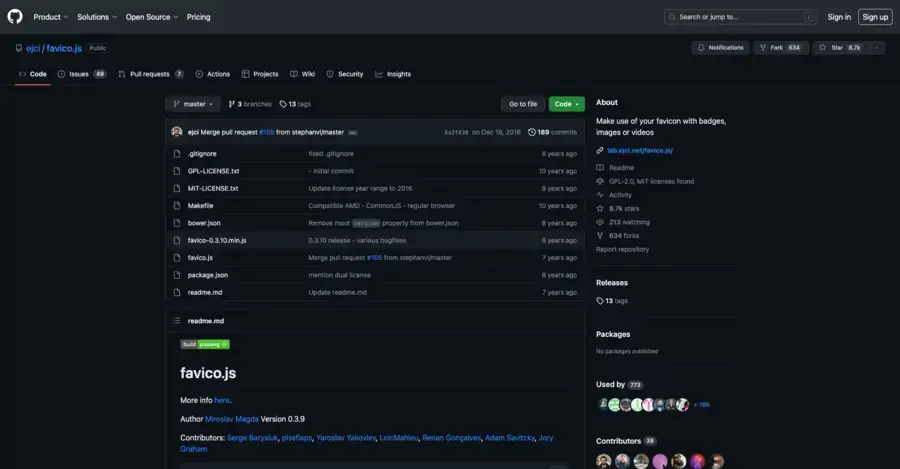Open the .gitignore file
Viewport: 900px width, 469px height.
[202, 154]
